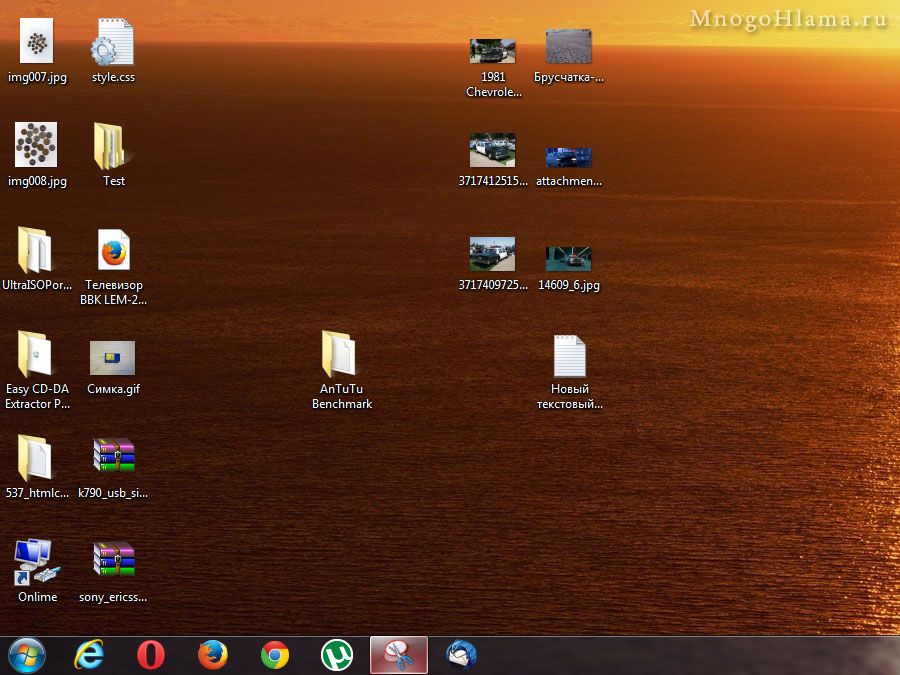Select the 1981 Chevrolet image thumbnail

[x=493, y=51]
